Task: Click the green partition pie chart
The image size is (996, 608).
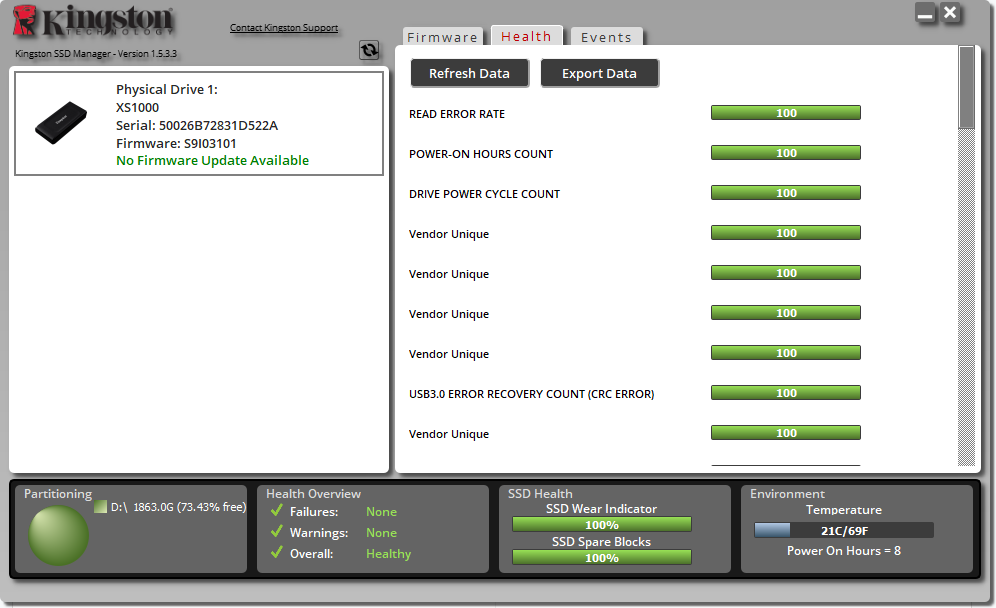Action: tap(58, 535)
